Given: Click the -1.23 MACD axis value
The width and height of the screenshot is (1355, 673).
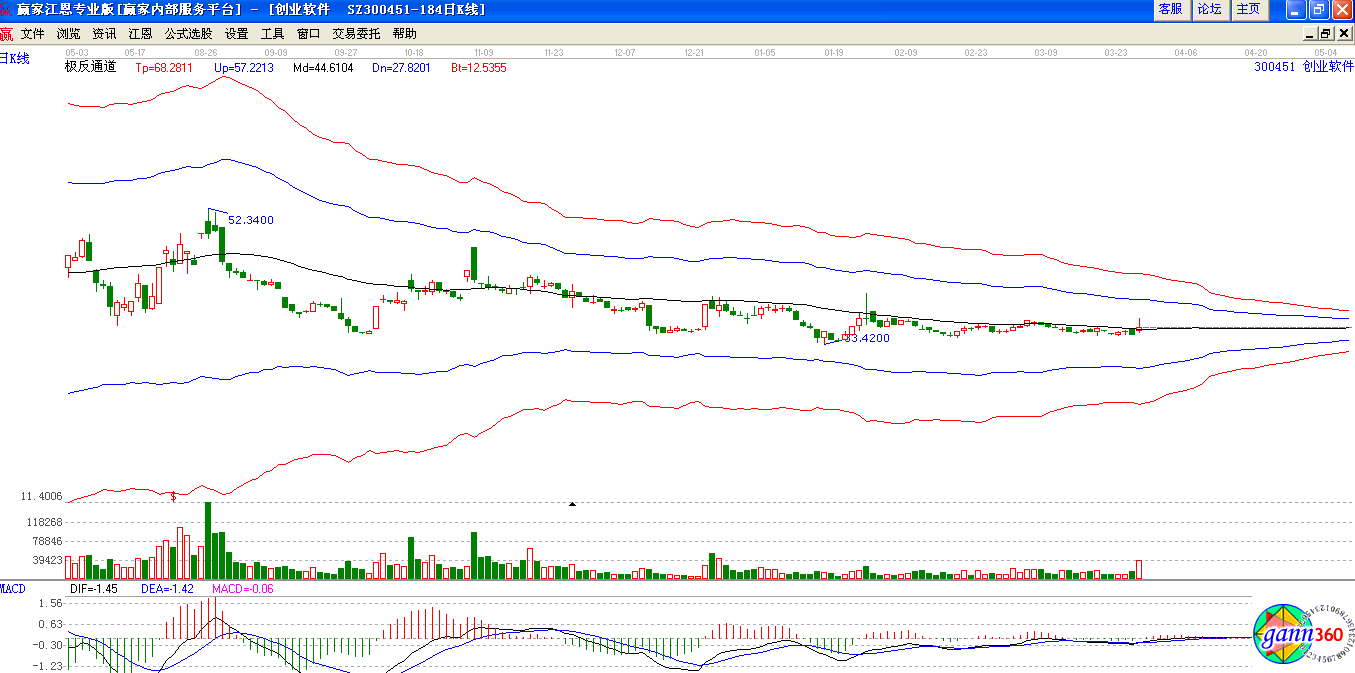Looking at the screenshot, I should (49, 666).
